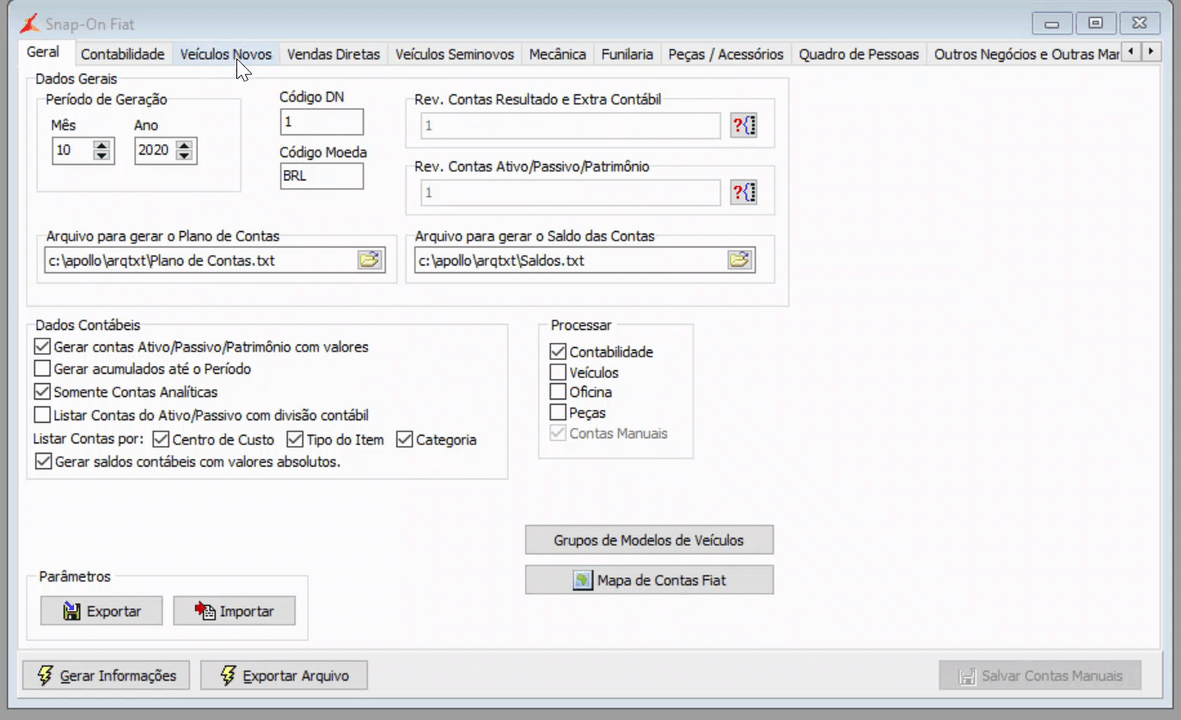This screenshot has width=1181, height=720.
Task: Click the Código Moeda field
Action: [322, 175]
